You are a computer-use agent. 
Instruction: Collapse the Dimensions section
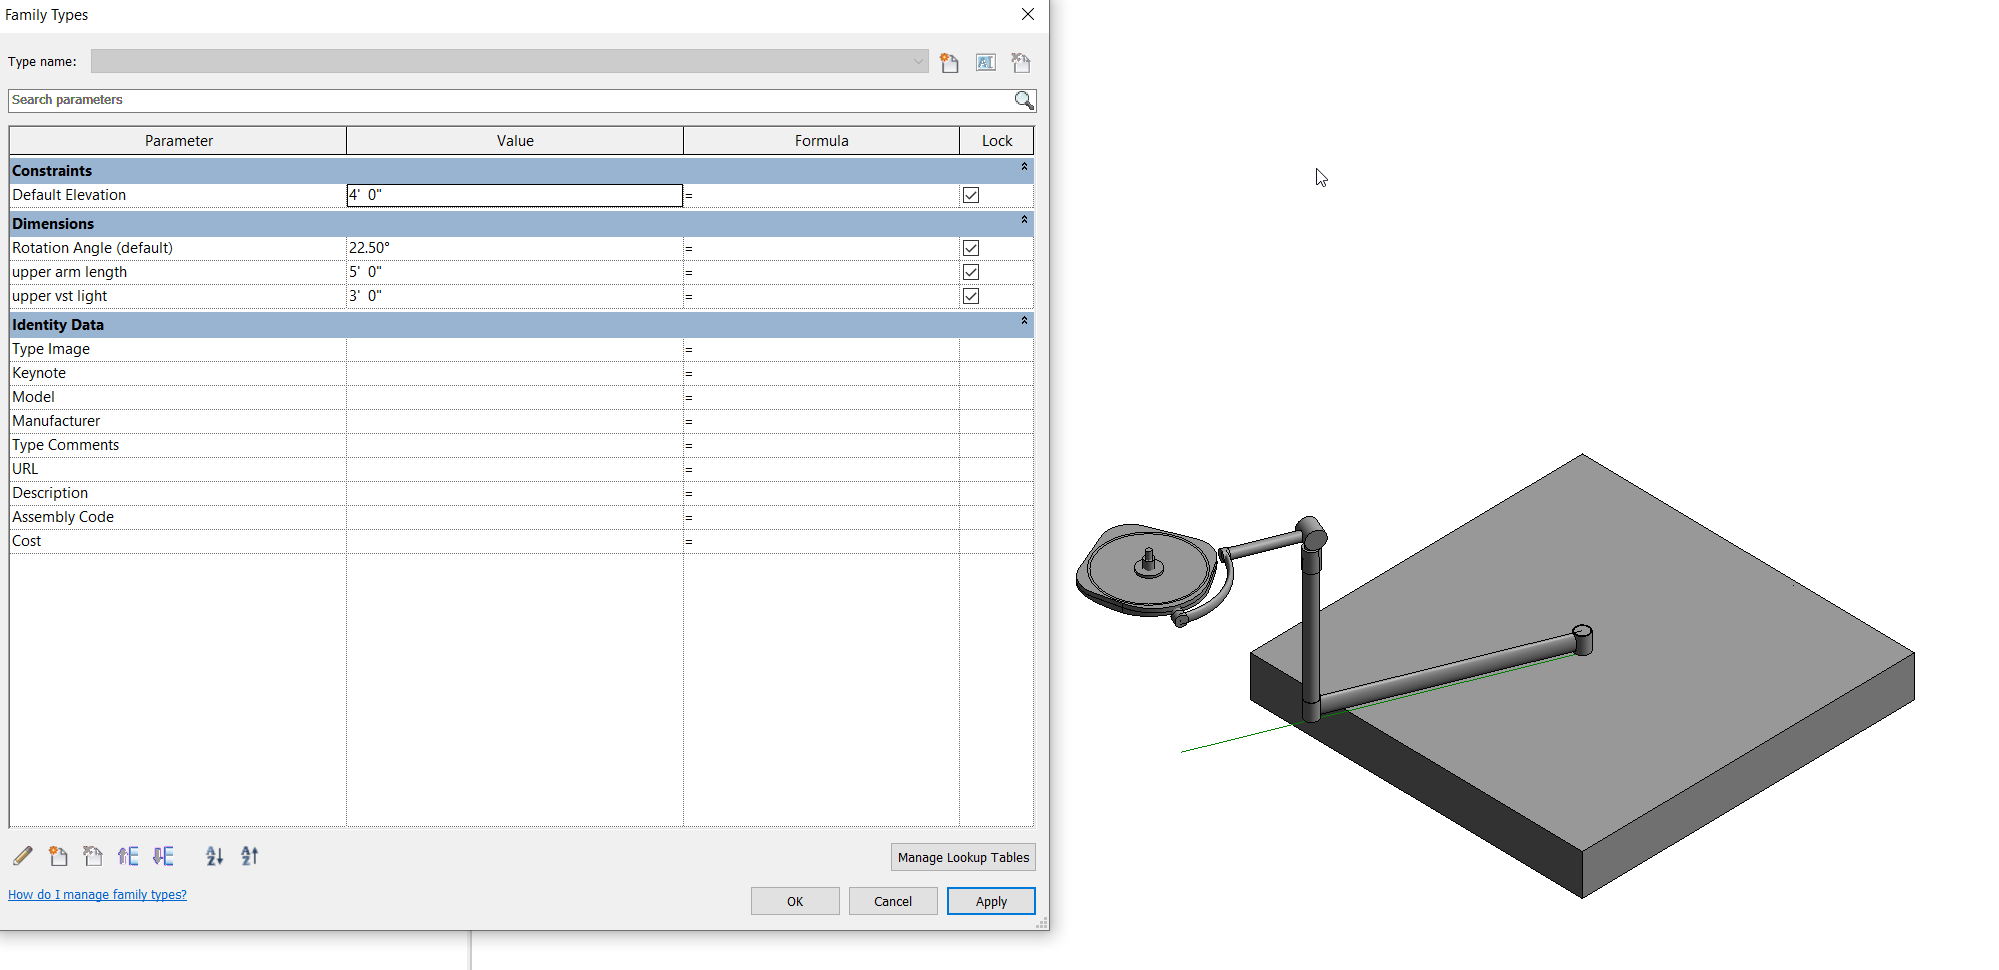tap(1023, 219)
